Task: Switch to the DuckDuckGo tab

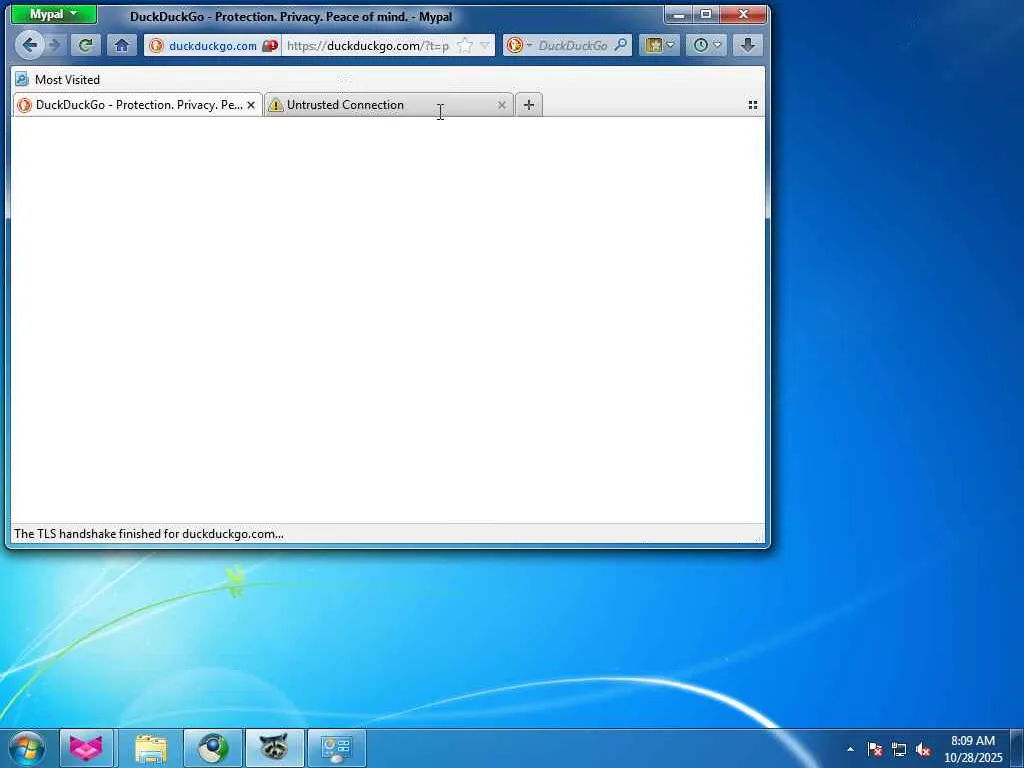Action: tap(138, 105)
